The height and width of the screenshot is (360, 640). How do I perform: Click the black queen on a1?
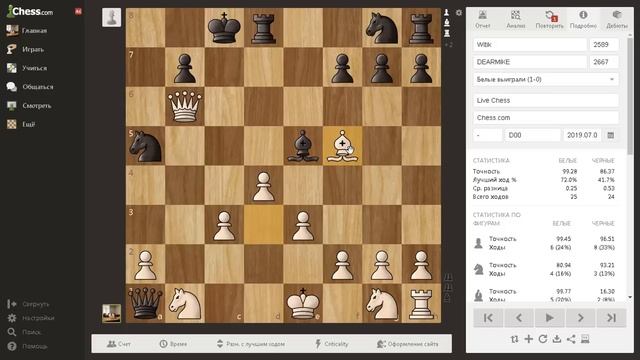coord(145,304)
